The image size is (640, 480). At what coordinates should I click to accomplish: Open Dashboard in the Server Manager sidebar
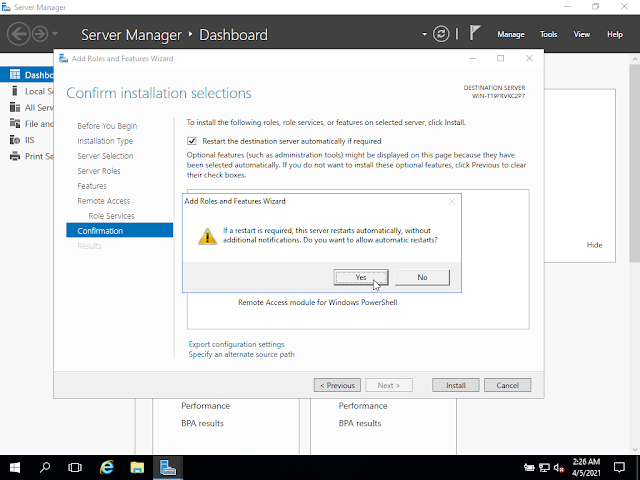pos(27,75)
